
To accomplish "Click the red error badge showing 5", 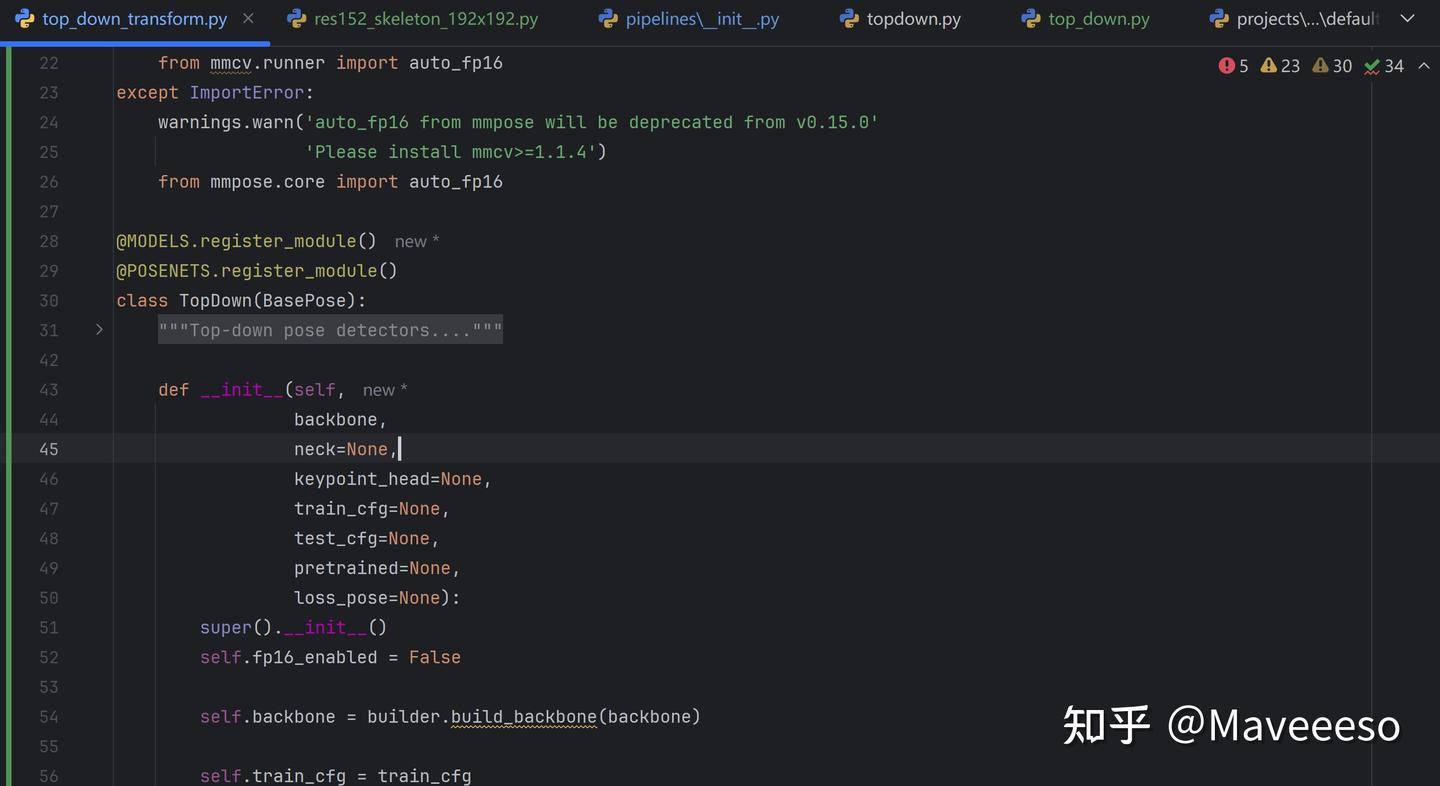I will (x=1234, y=65).
